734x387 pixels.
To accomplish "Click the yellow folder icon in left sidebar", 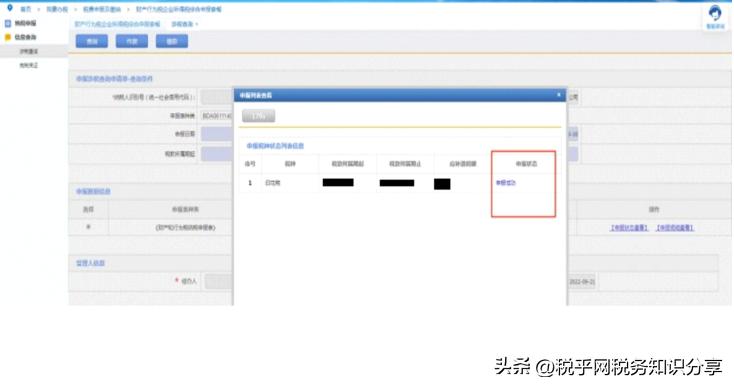I will pyautogui.click(x=8, y=37).
